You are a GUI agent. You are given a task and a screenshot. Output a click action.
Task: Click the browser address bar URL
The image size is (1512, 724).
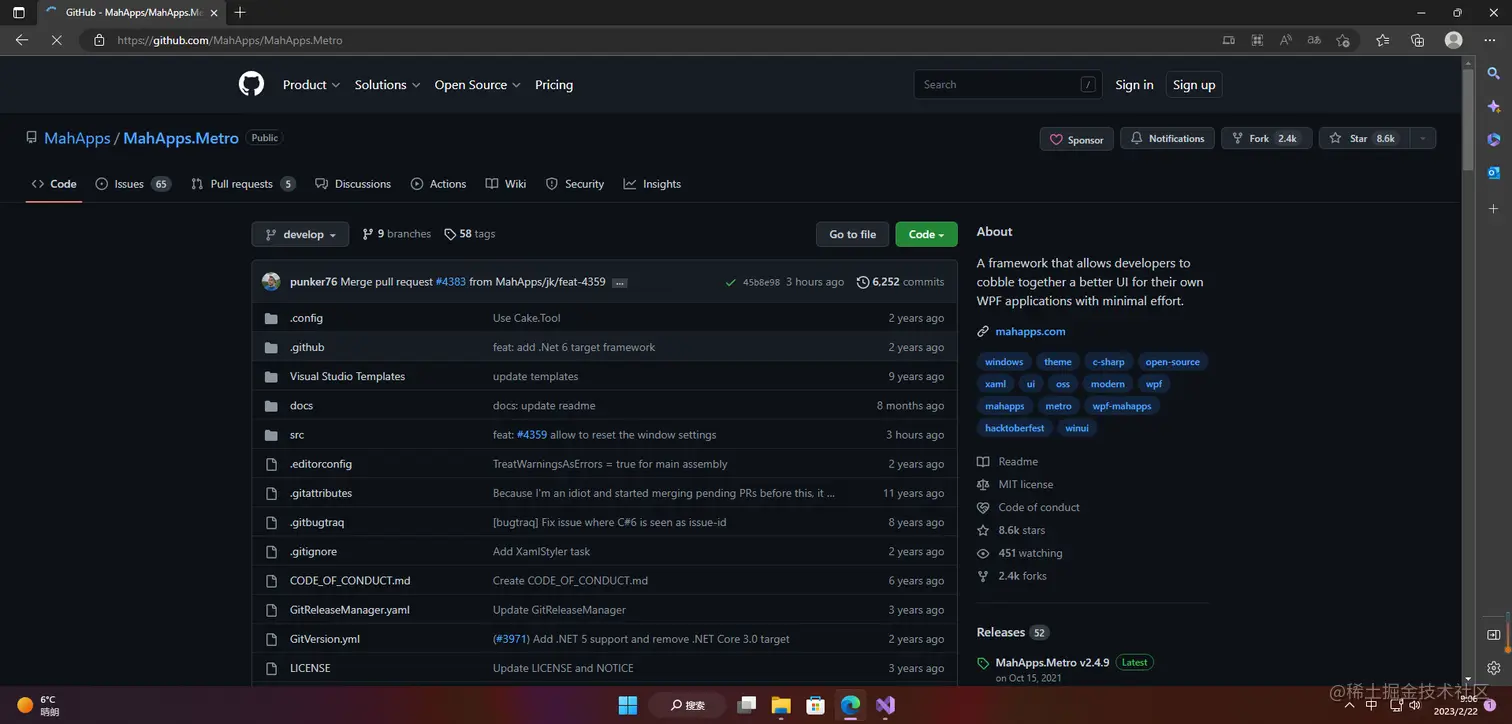230,41
